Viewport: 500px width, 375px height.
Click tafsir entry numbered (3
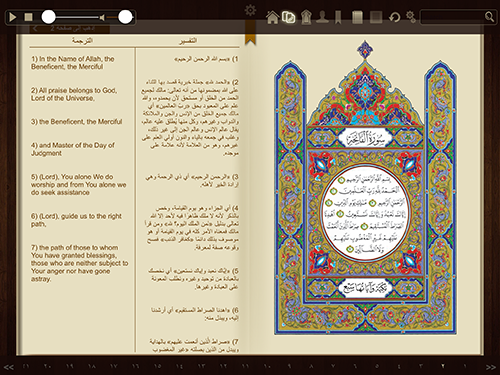coord(192,180)
